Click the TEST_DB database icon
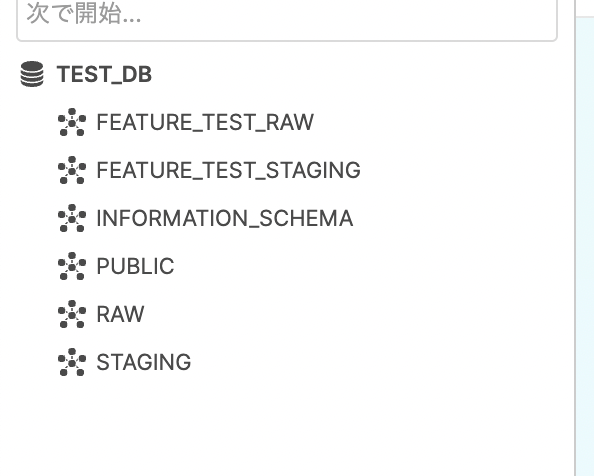The height and width of the screenshot is (476, 594). pos(32,74)
